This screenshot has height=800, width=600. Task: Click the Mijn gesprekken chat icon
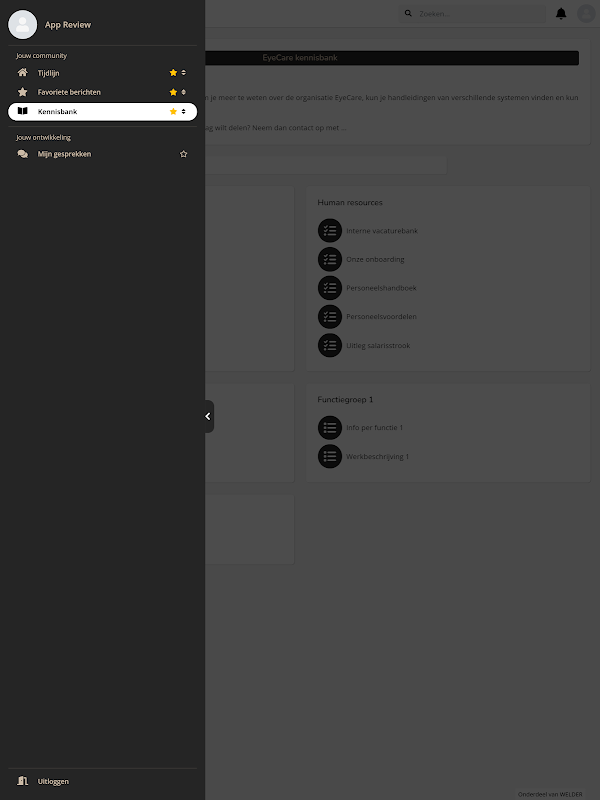[x=22, y=154]
